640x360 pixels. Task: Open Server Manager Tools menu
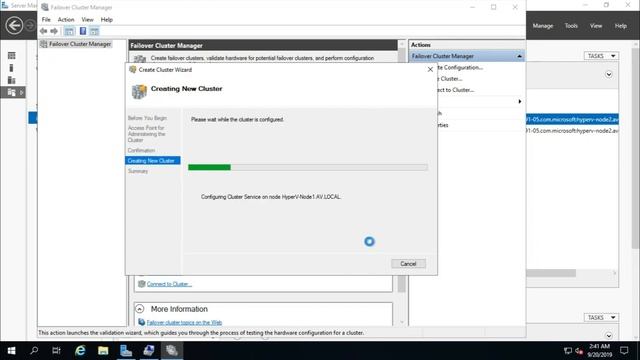coord(571,26)
